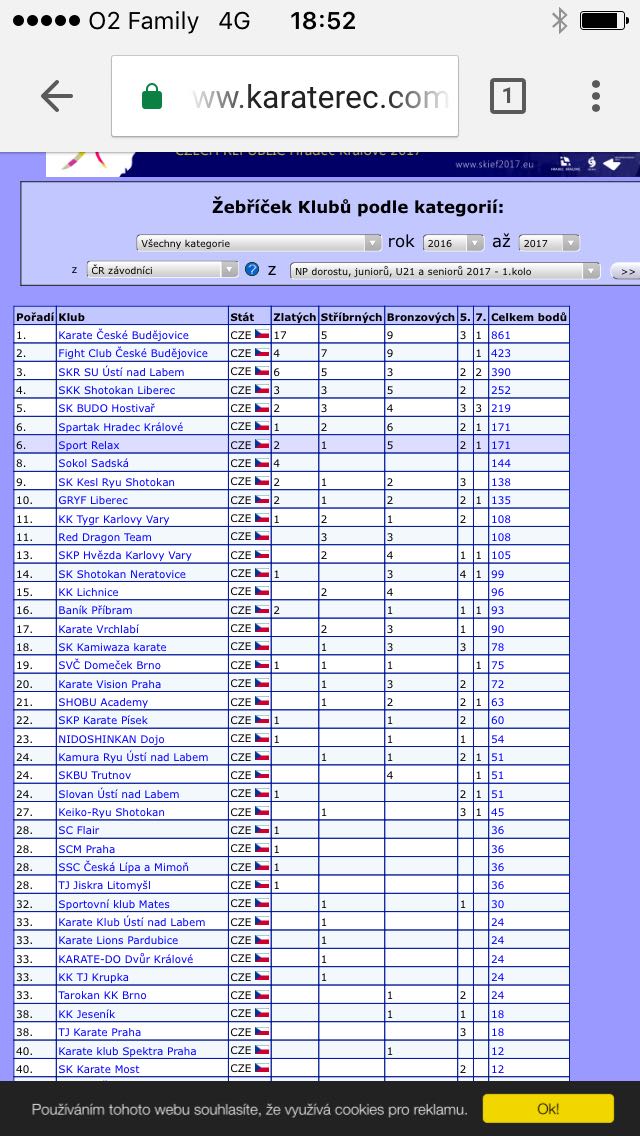Image resolution: width=640 pixels, height=1136 pixels.
Task: Open TJ Jiskra Litomyšl link
Action: pos(104,885)
